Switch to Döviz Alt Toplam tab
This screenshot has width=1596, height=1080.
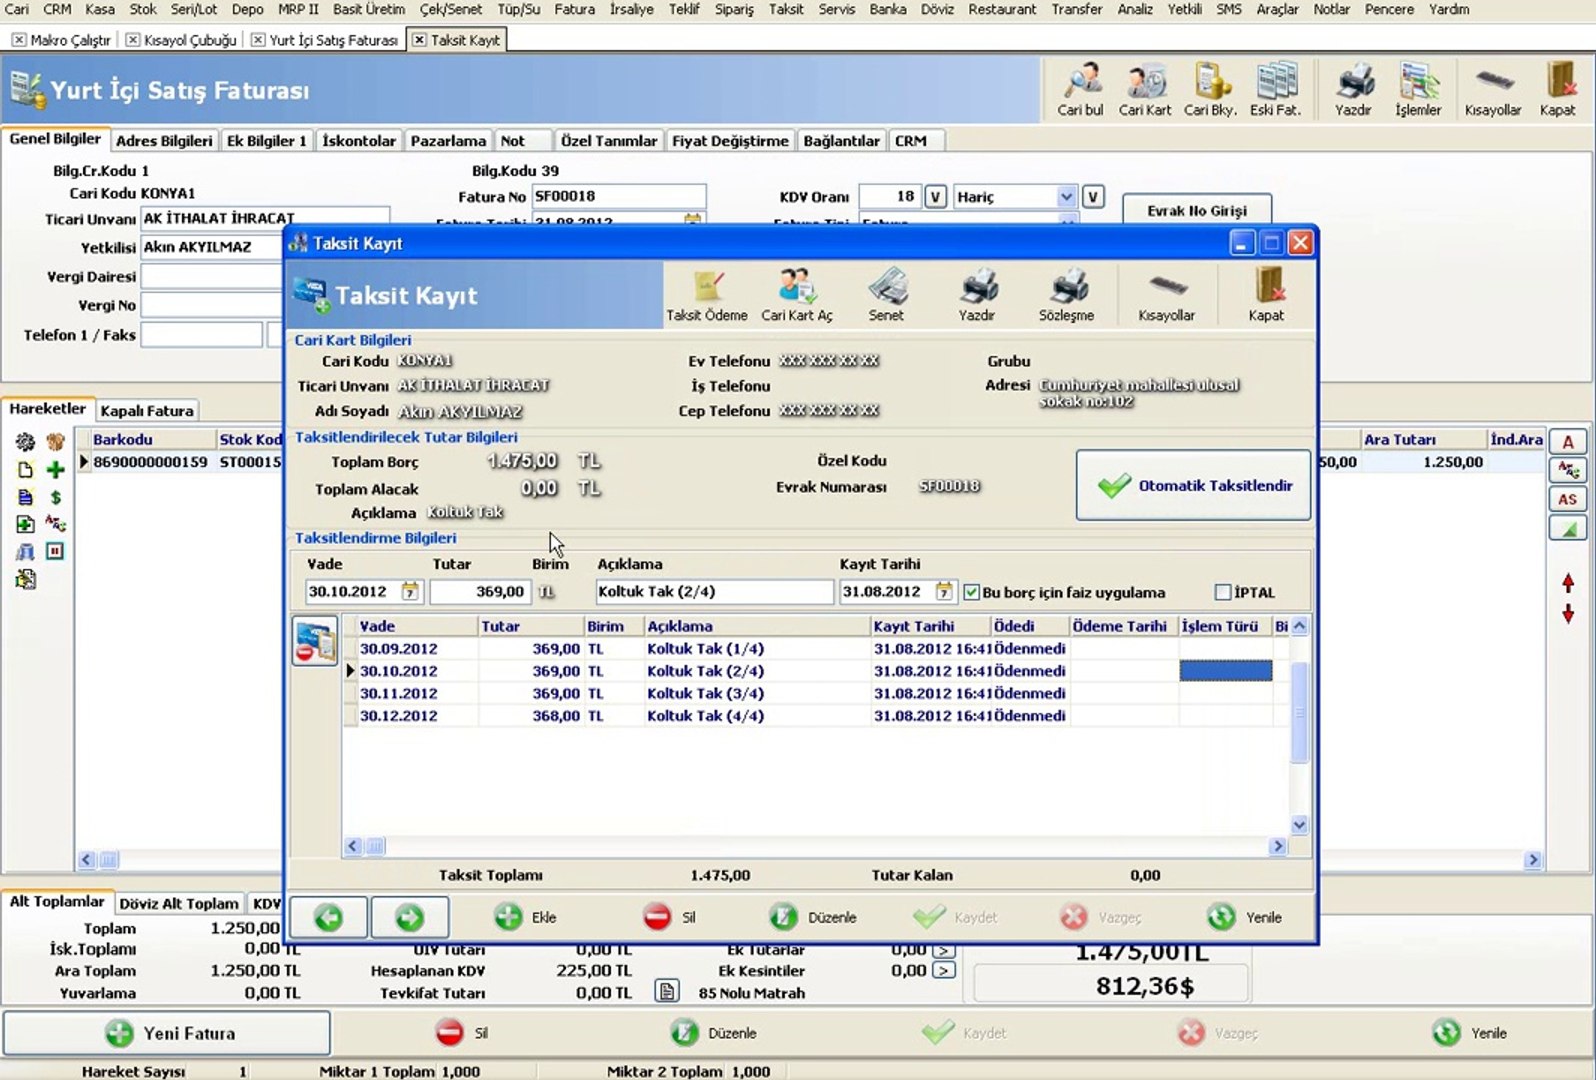pyautogui.click(x=179, y=903)
